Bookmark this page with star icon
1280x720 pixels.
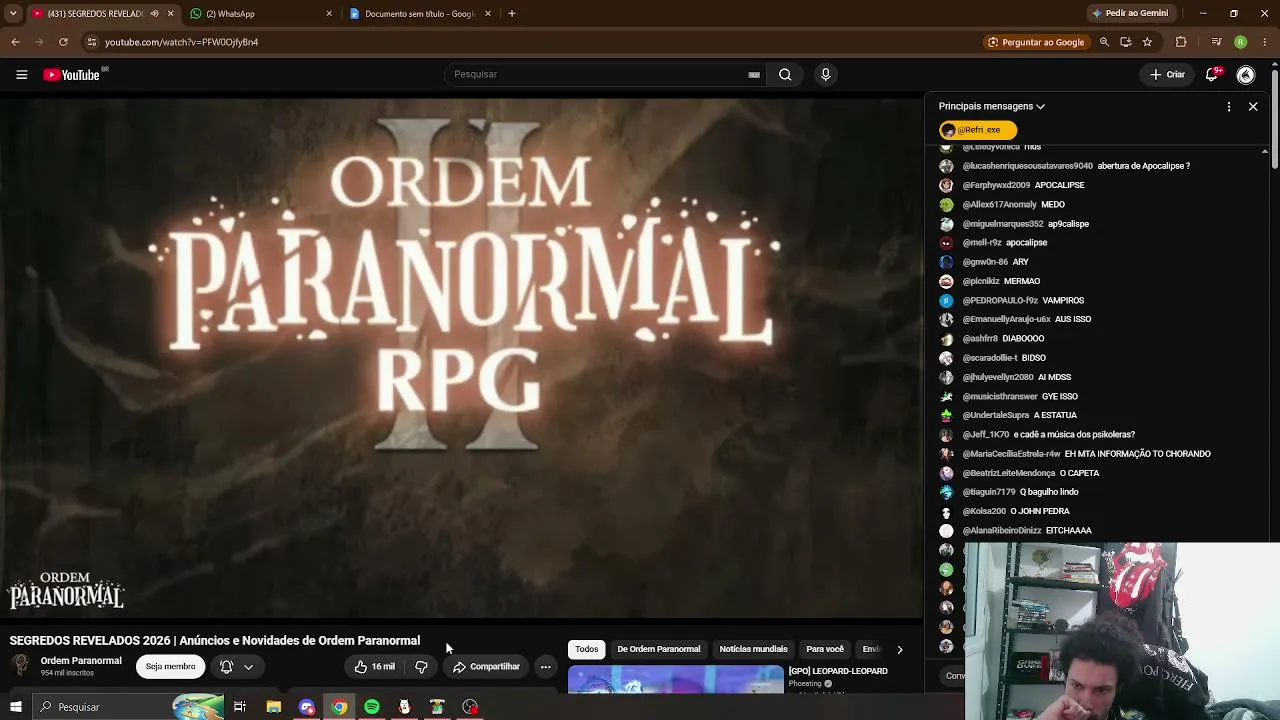click(x=1147, y=42)
